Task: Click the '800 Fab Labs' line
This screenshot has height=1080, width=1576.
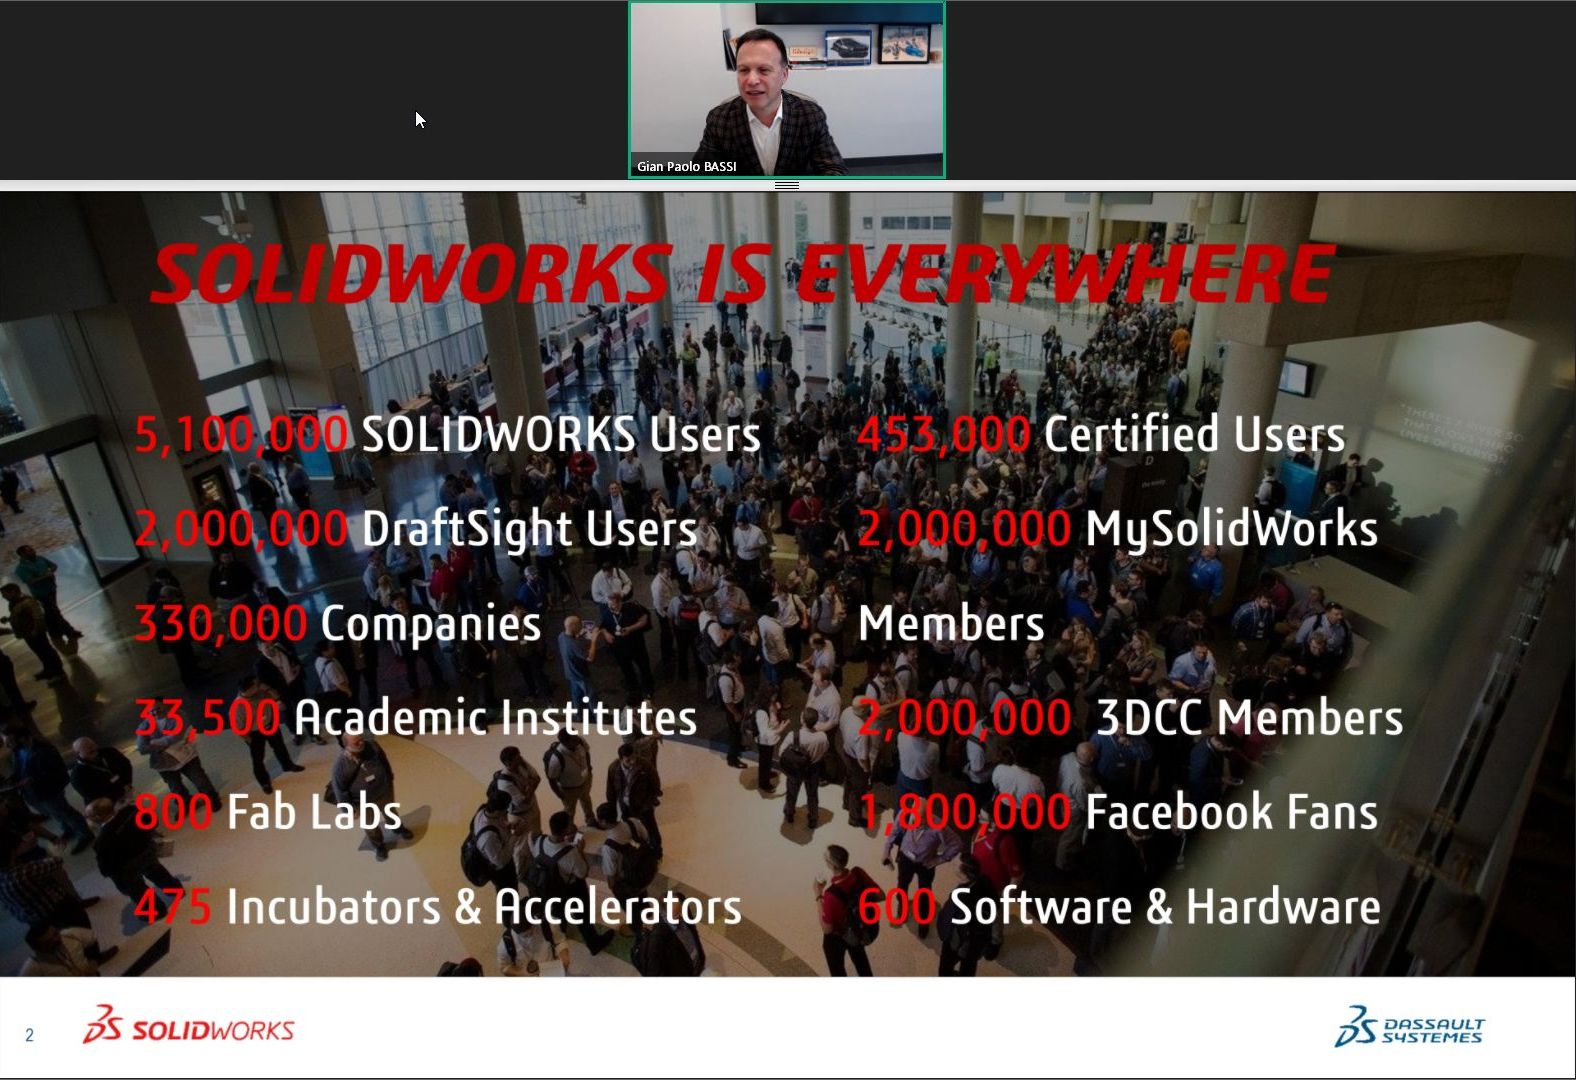Action: click(268, 811)
